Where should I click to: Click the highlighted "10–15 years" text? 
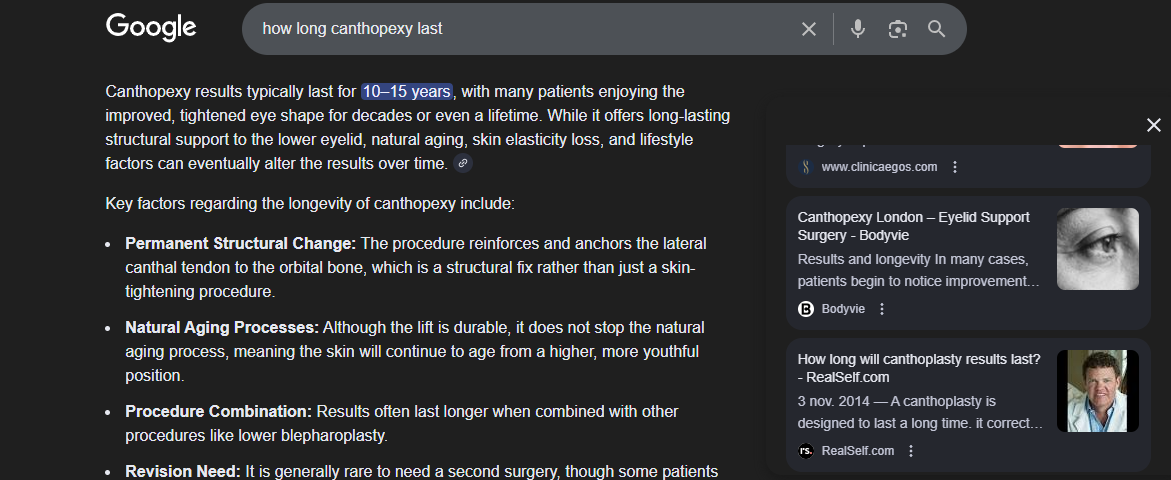(407, 91)
